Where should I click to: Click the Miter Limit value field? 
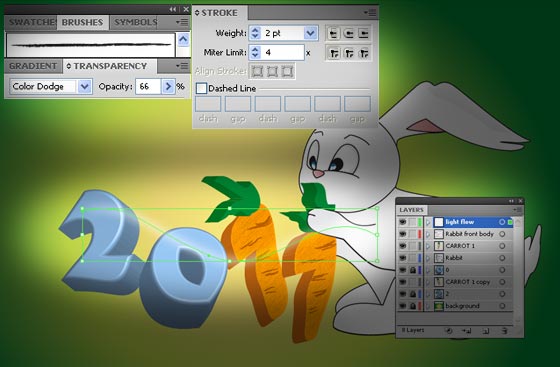coord(282,53)
